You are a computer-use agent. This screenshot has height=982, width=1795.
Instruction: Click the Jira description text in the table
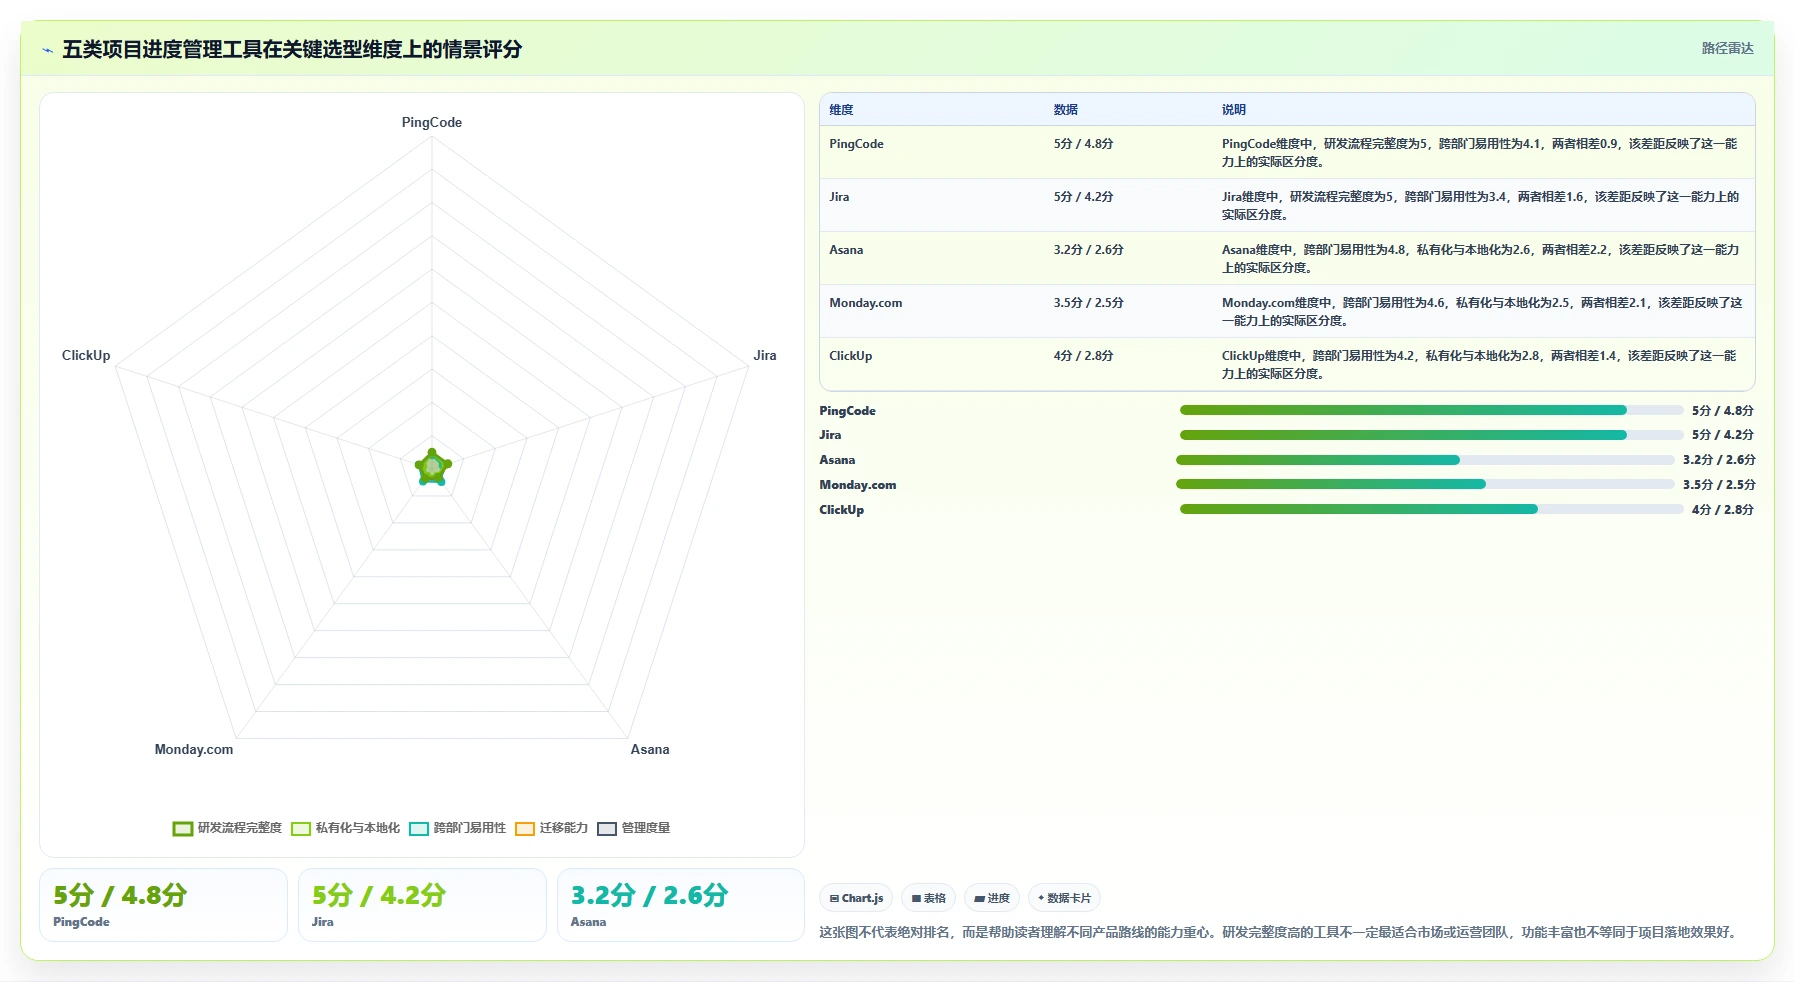1480,205
